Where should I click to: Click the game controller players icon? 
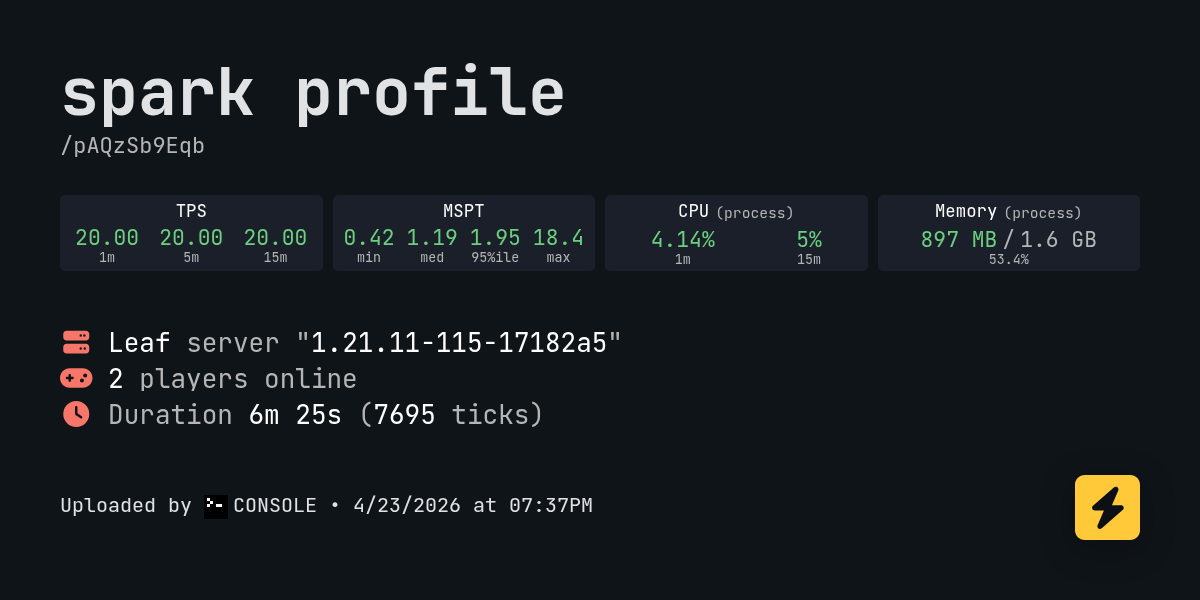click(76, 378)
